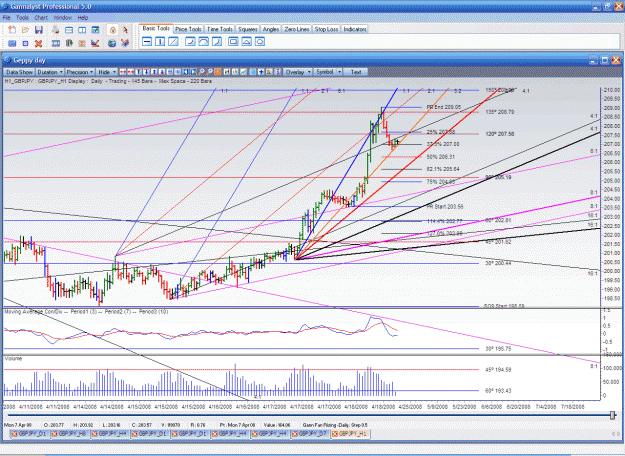This screenshot has width=625, height=456.
Task: Select the GBPJPY_H1 chart tab
Action: (x=350, y=434)
